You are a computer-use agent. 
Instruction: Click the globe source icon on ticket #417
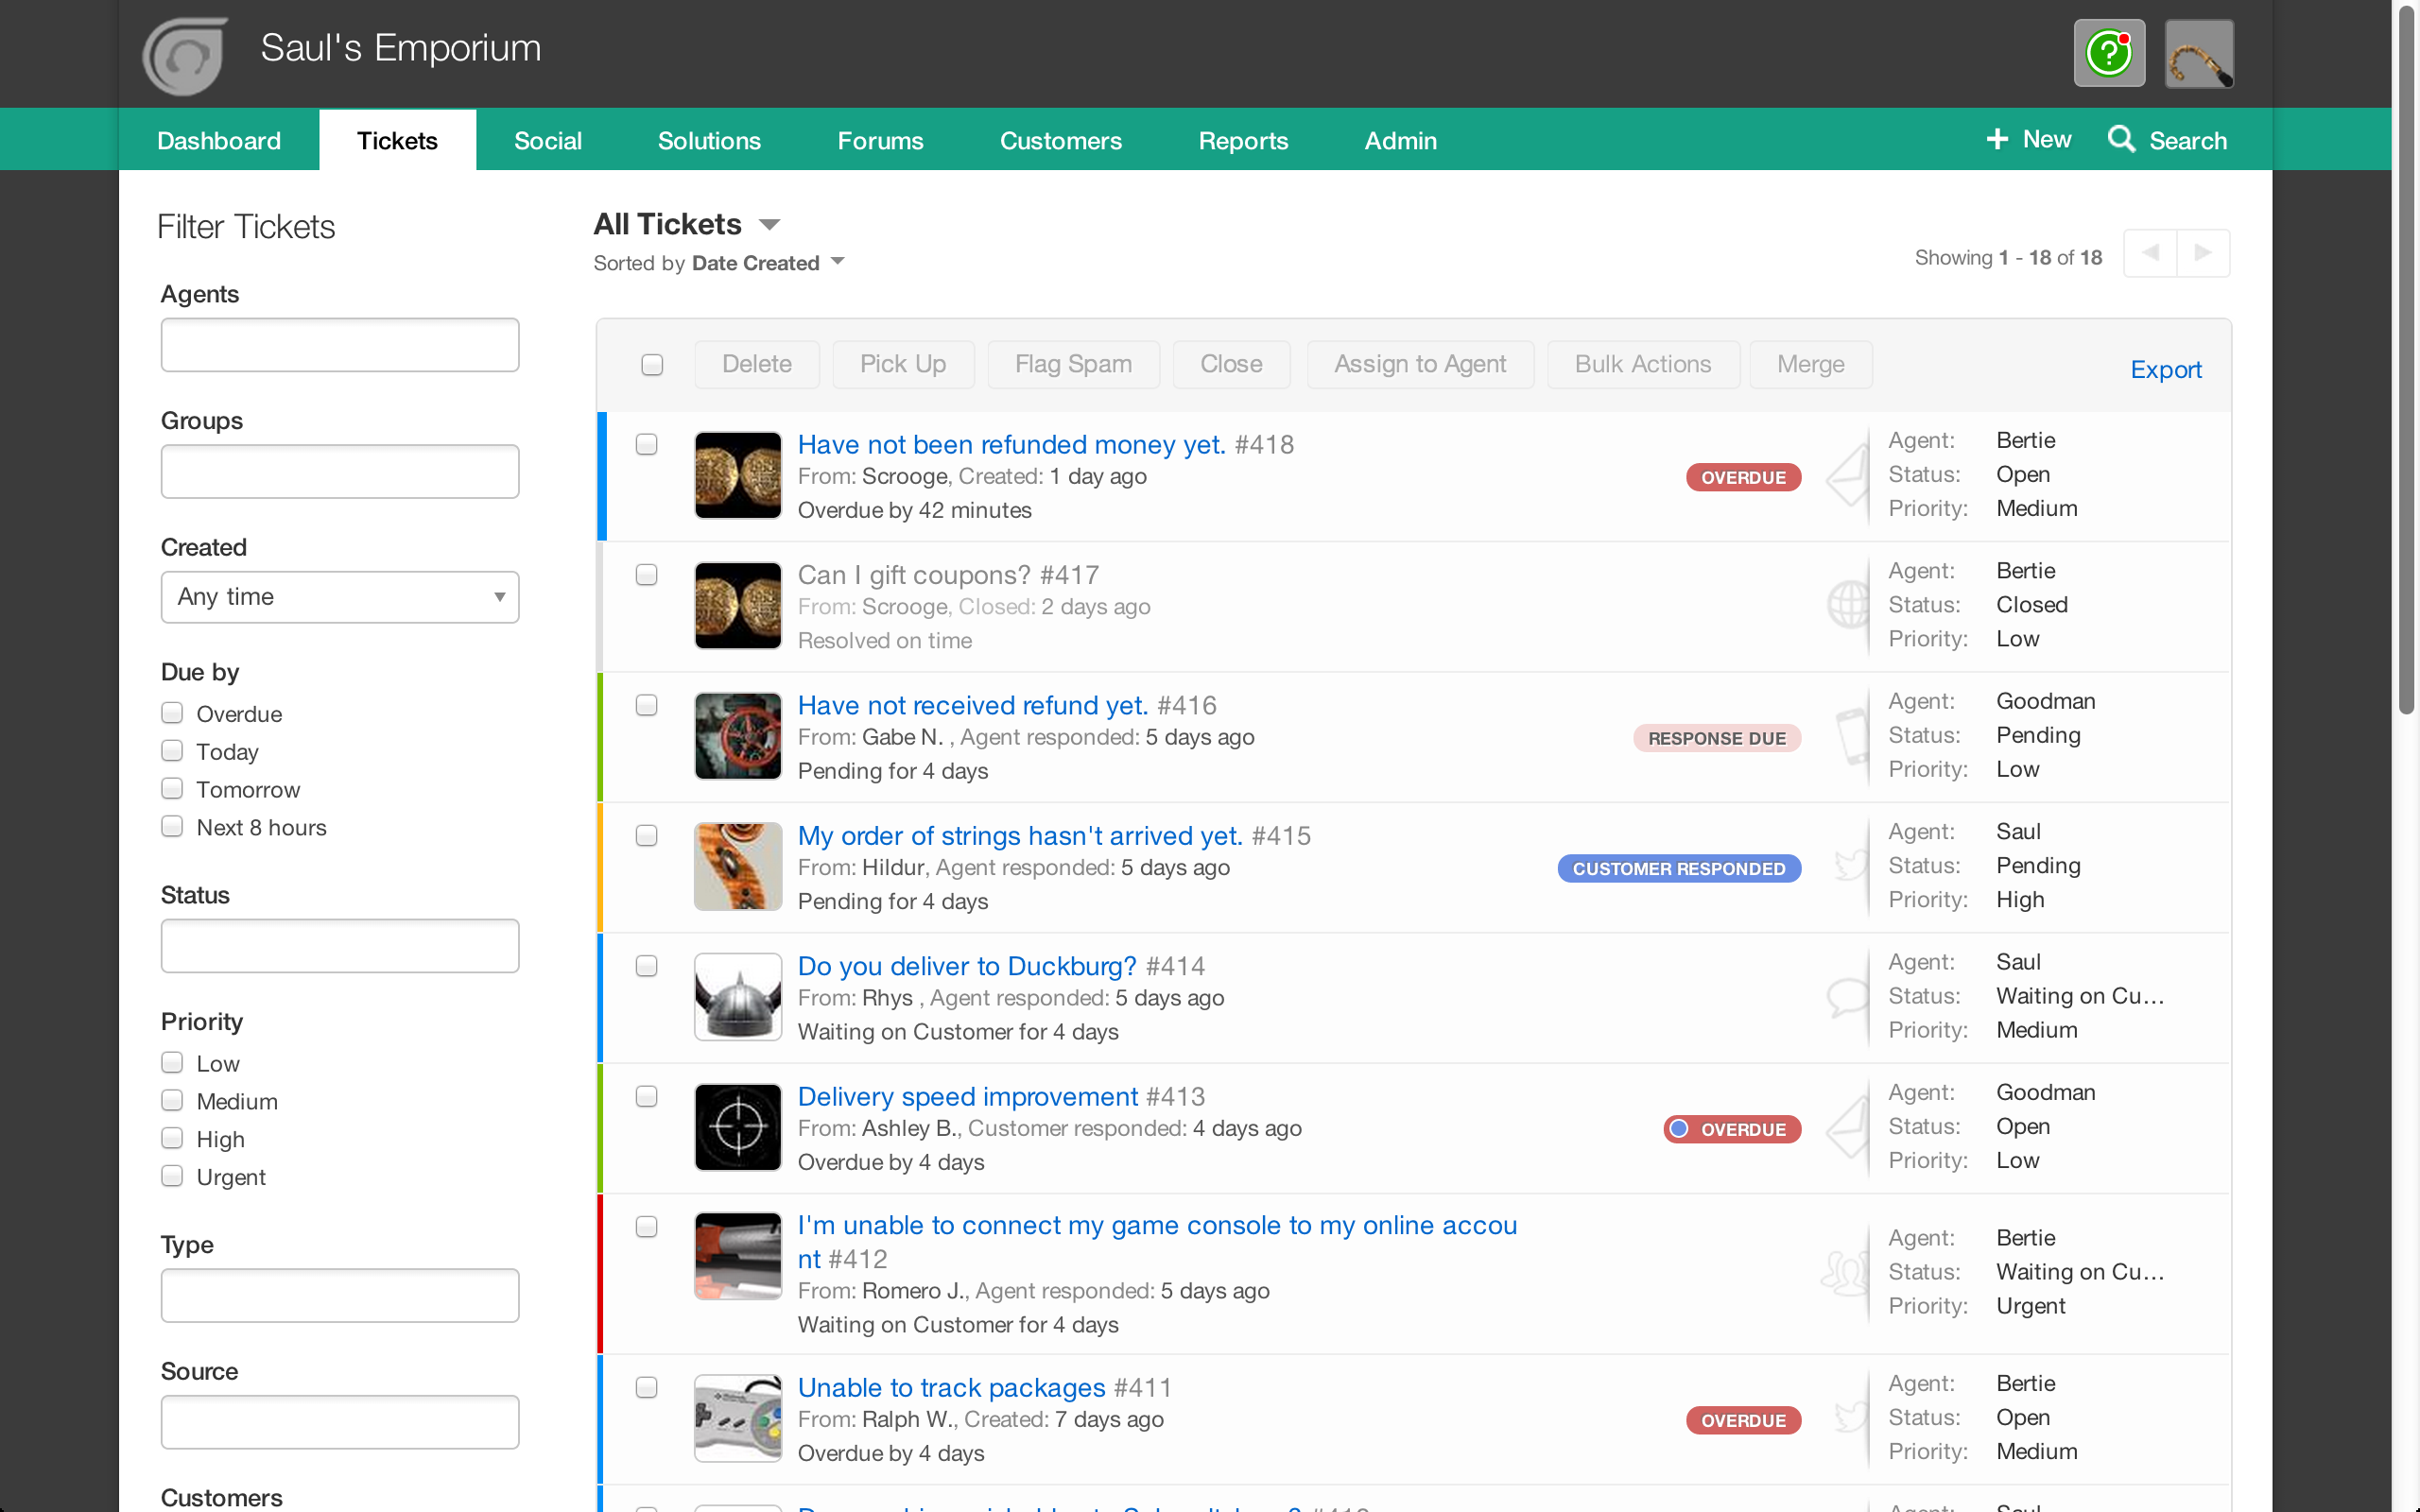click(1848, 605)
